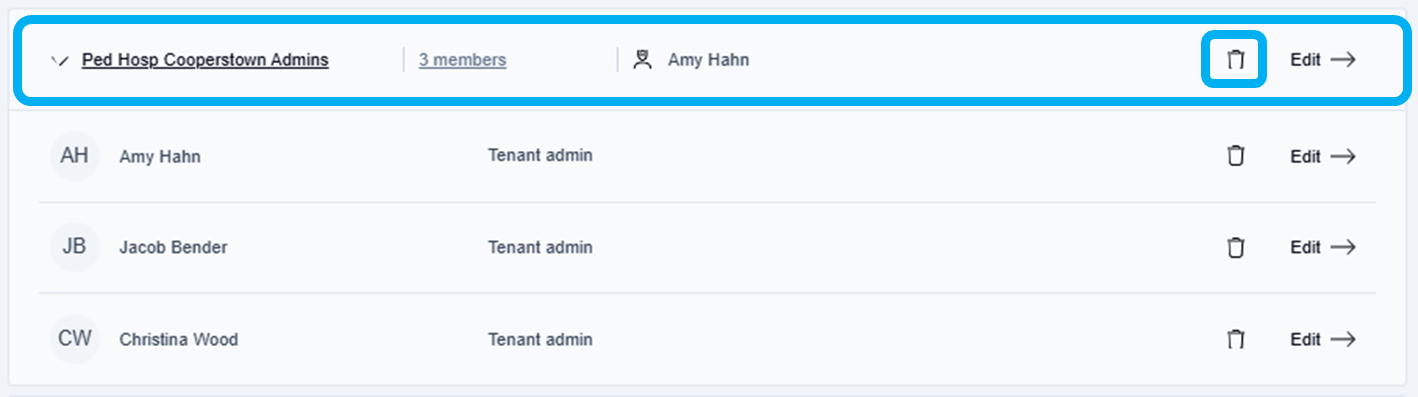The image size is (1418, 397).
Task: Click trash icon for Amy Hahn member
Action: (x=1236, y=156)
